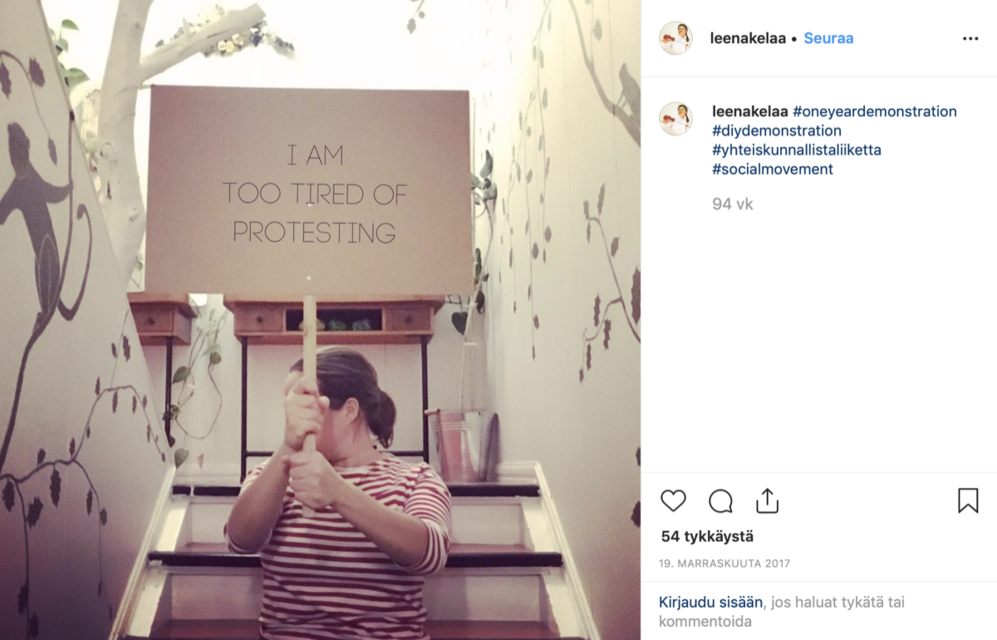Share the post via share icon
This screenshot has height=640, width=997.
(767, 500)
